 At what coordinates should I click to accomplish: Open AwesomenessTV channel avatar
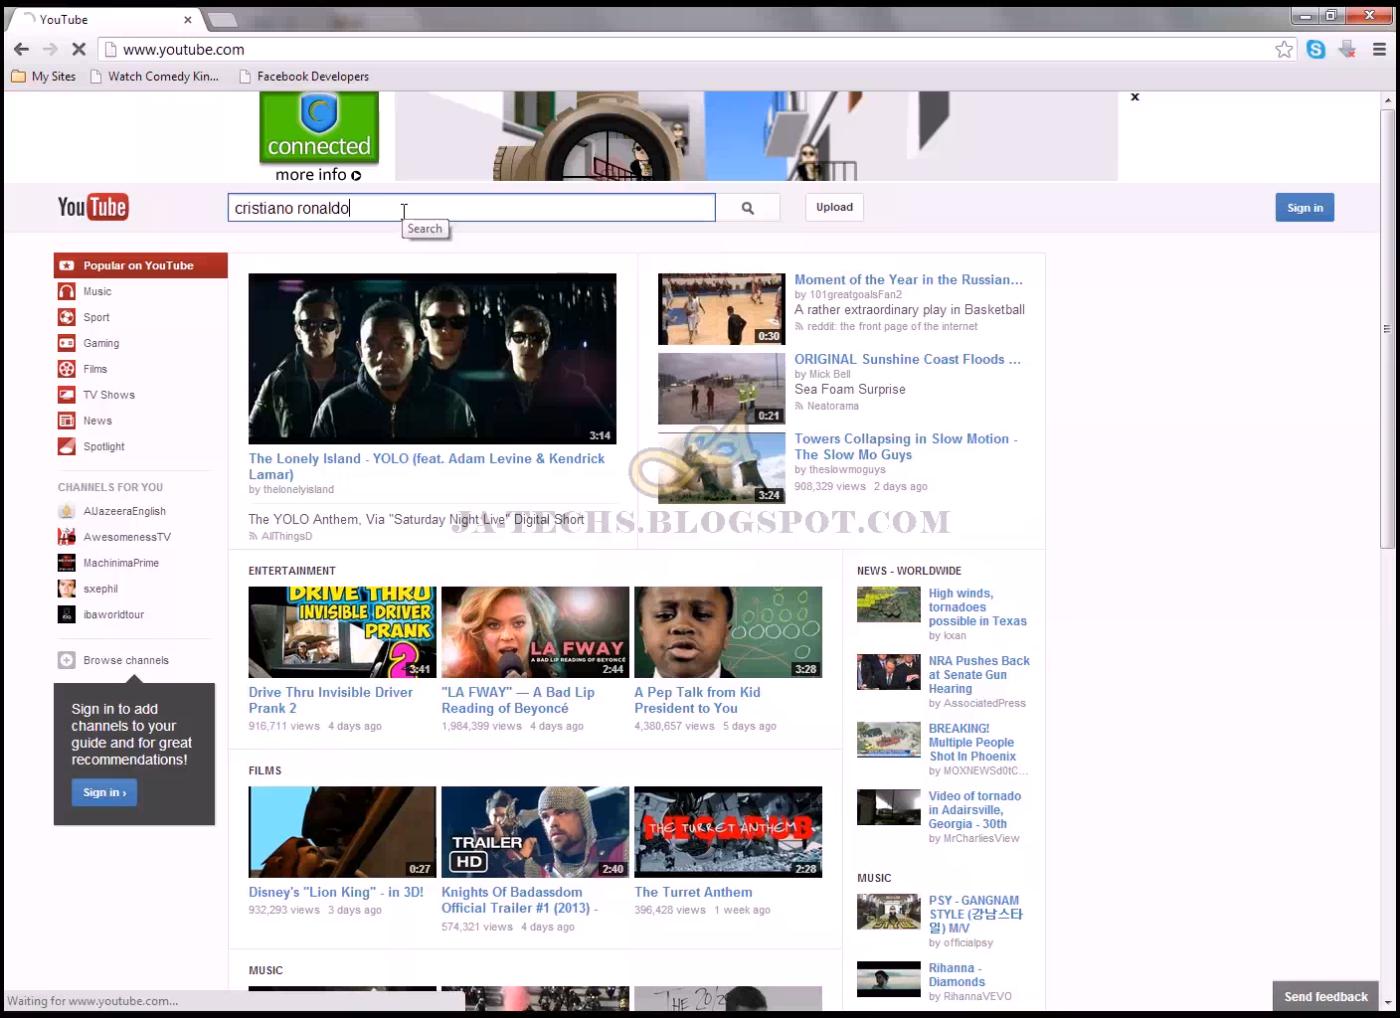click(x=66, y=537)
